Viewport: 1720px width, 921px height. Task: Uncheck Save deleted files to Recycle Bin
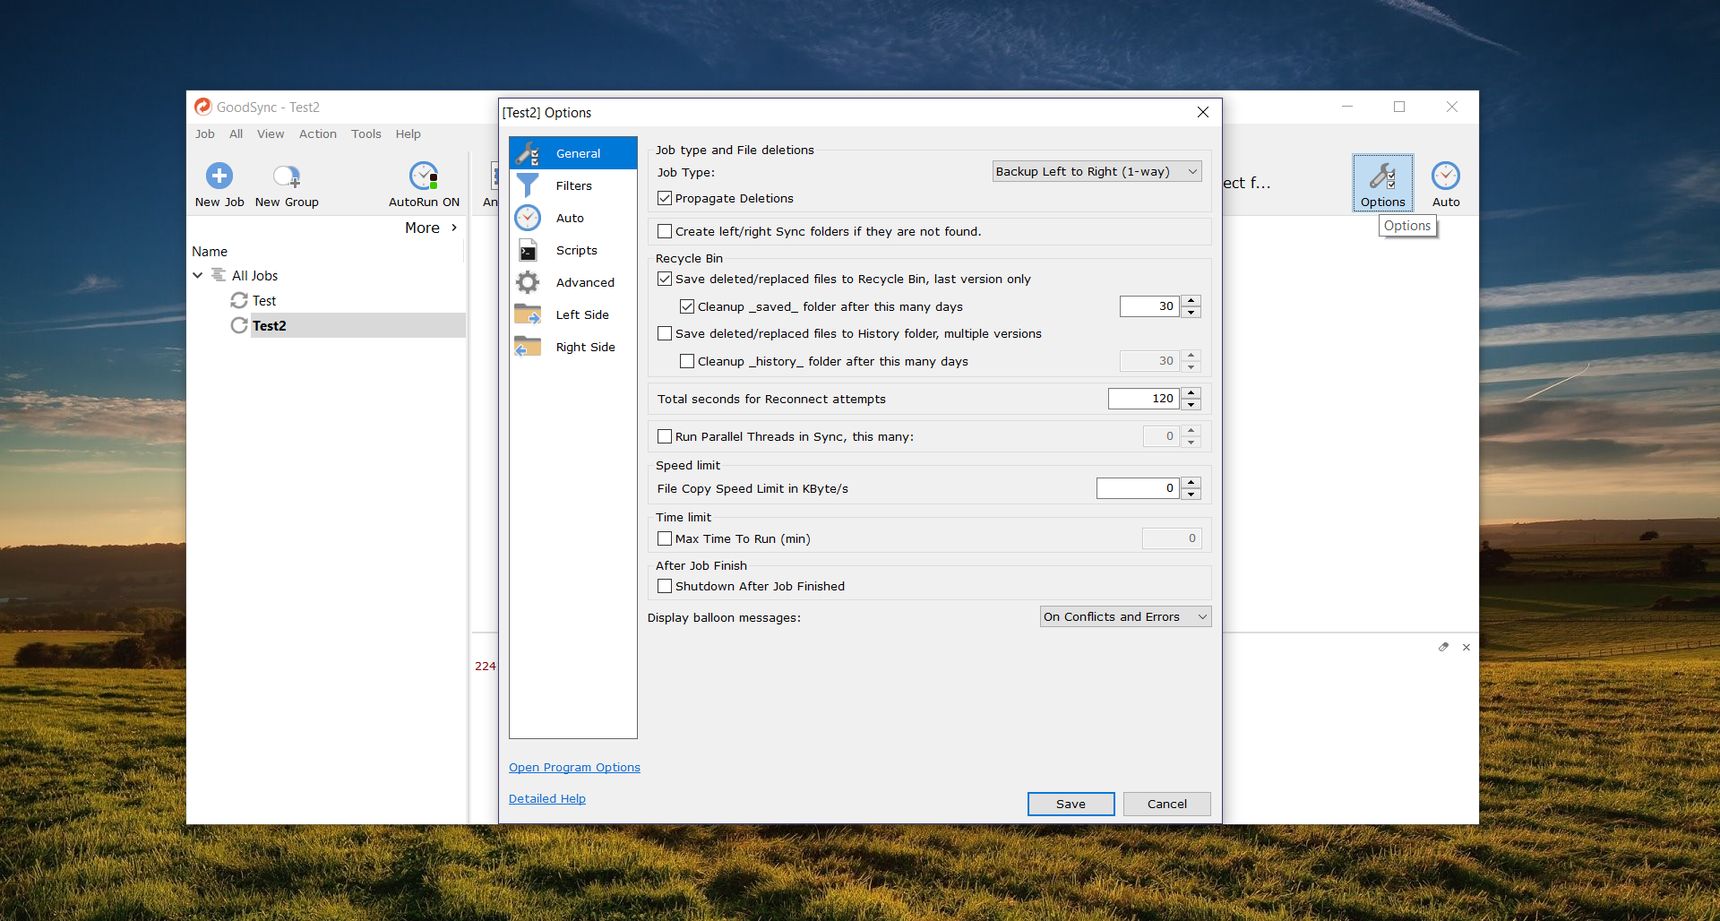(x=664, y=279)
